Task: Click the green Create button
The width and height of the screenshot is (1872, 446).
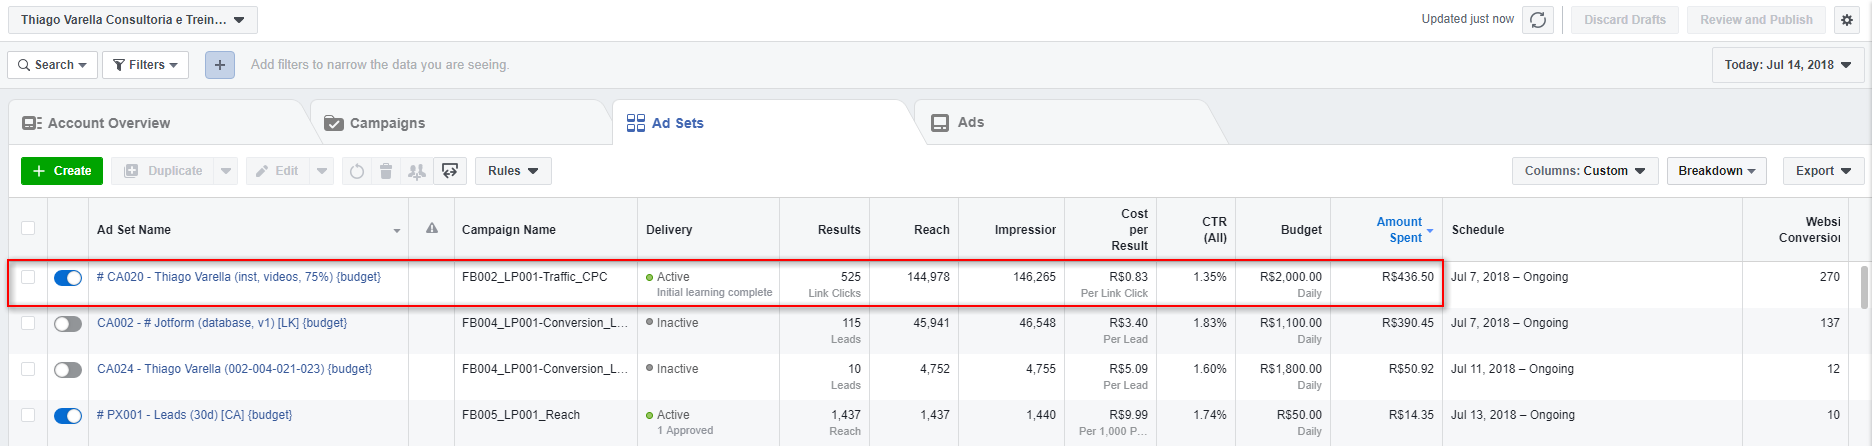Action: (62, 171)
